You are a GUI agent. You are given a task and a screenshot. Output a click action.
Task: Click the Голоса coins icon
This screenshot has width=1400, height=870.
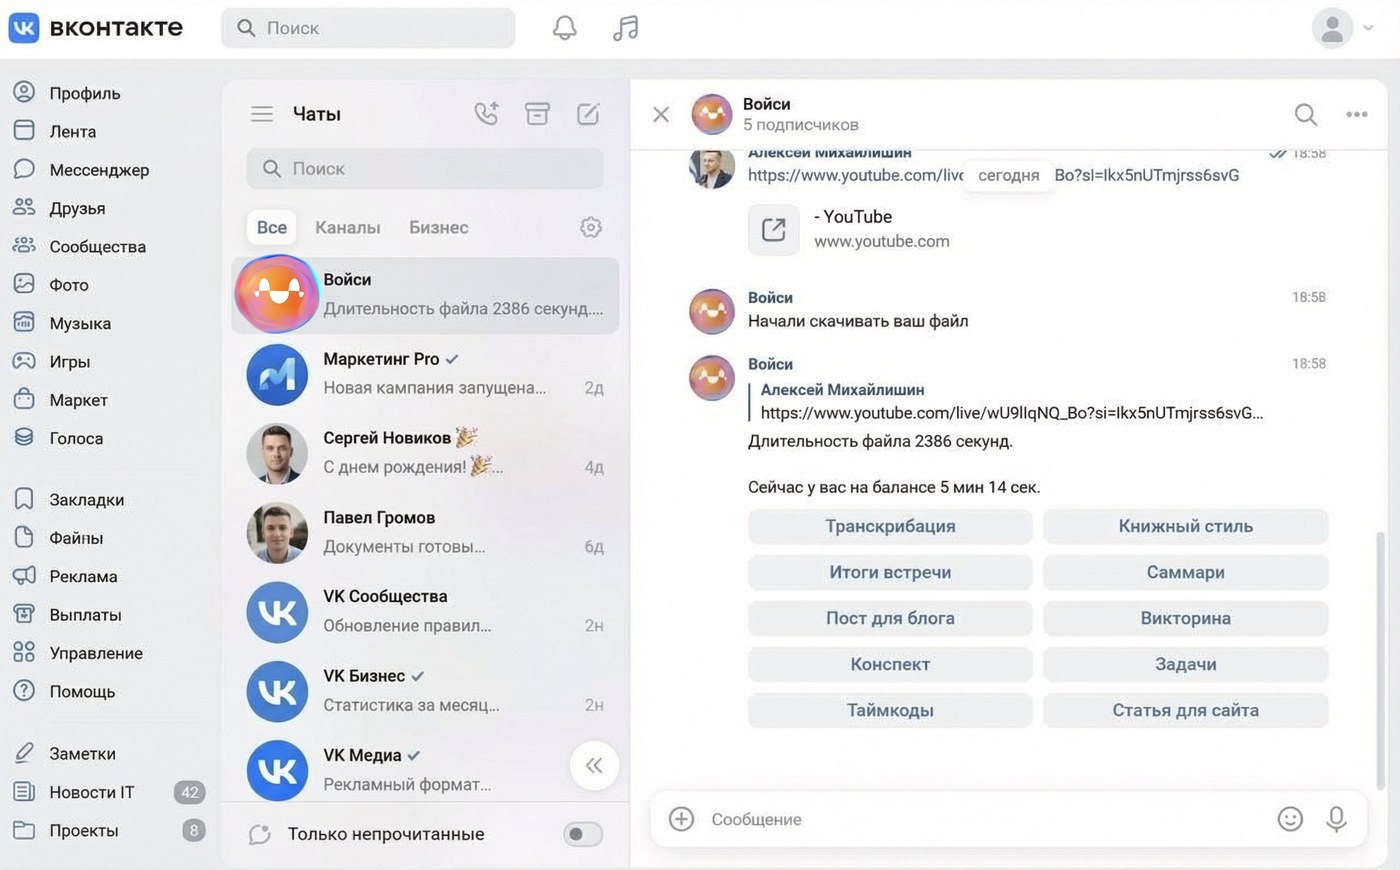click(x=24, y=437)
